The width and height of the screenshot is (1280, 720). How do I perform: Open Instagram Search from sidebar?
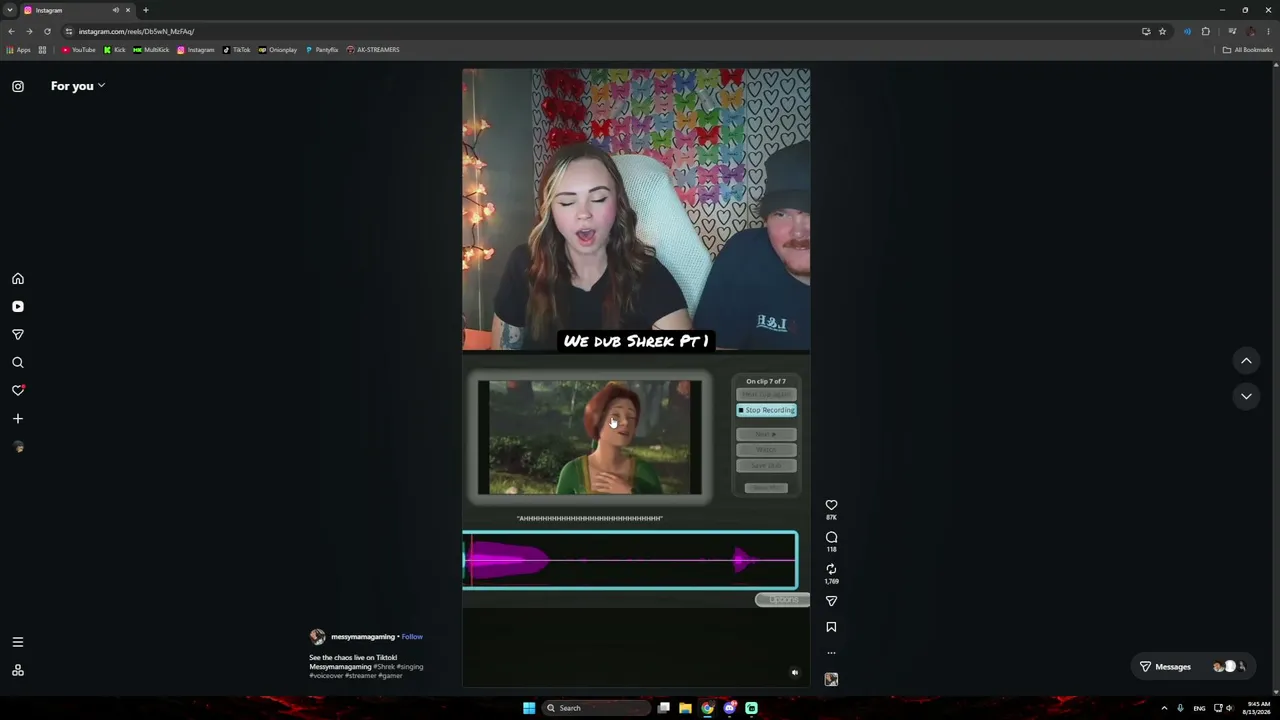click(x=18, y=363)
